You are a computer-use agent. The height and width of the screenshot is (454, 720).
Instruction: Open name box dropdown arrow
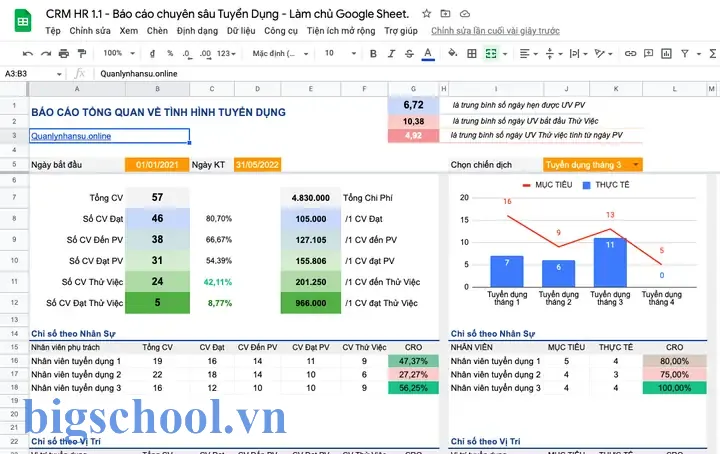(x=59, y=74)
